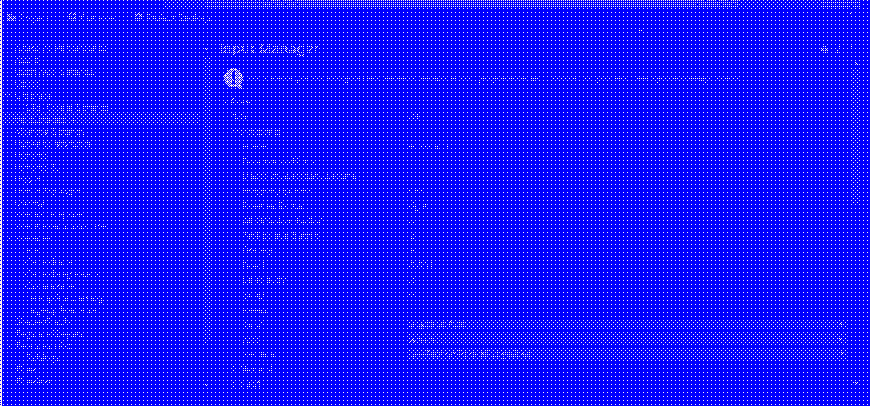Expand the Fire1 axis entry
Viewport: 870px width, 406px height.
[236, 385]
